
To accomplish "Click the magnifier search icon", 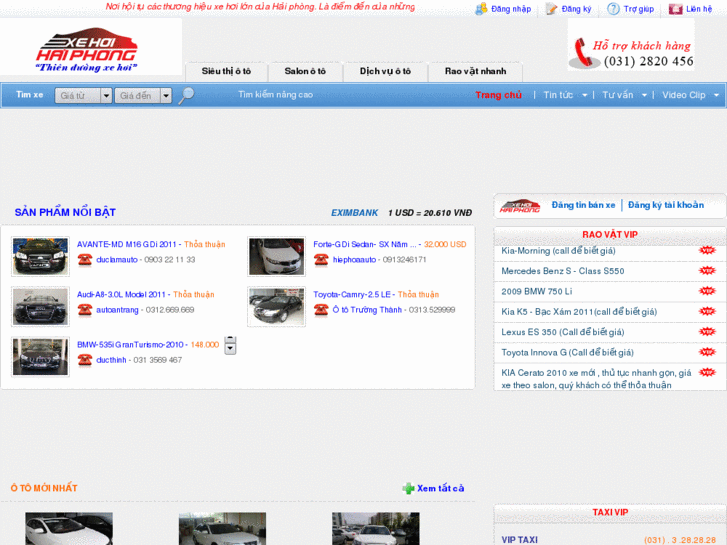I will click(186, 96).
